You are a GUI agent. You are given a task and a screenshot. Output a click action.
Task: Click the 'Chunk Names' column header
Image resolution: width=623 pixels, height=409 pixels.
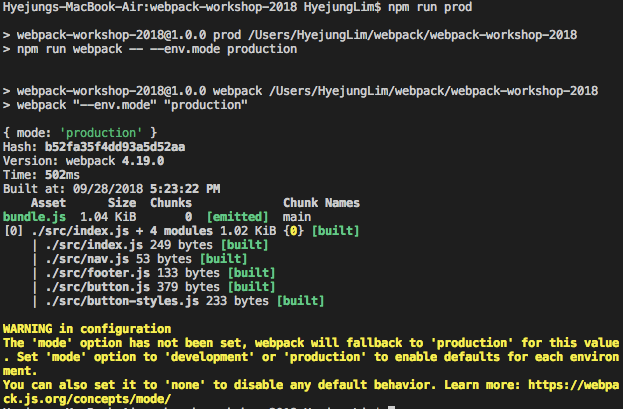coord(321,203)
